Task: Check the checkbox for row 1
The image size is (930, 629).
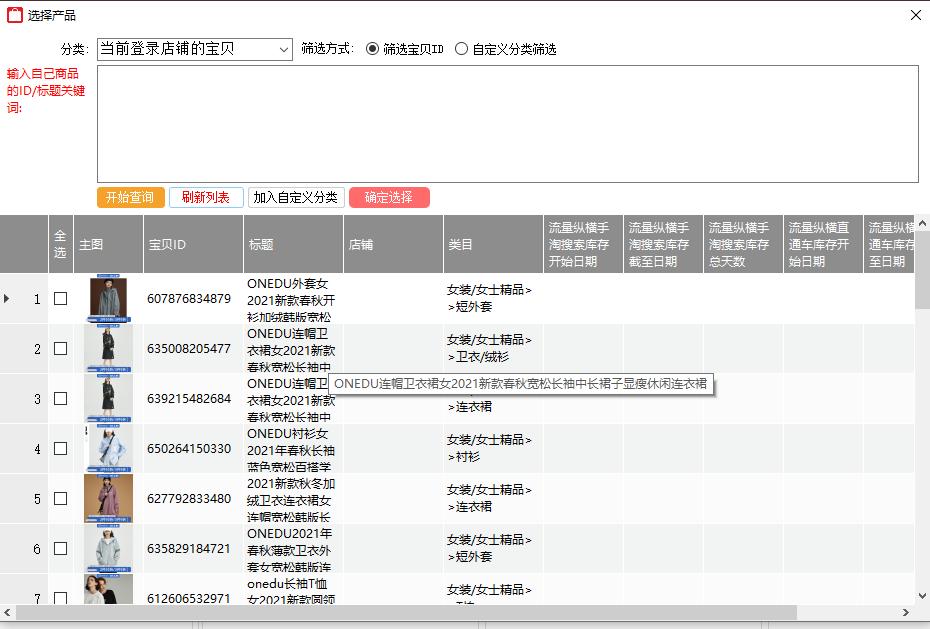Action: [x=59, y=297]
